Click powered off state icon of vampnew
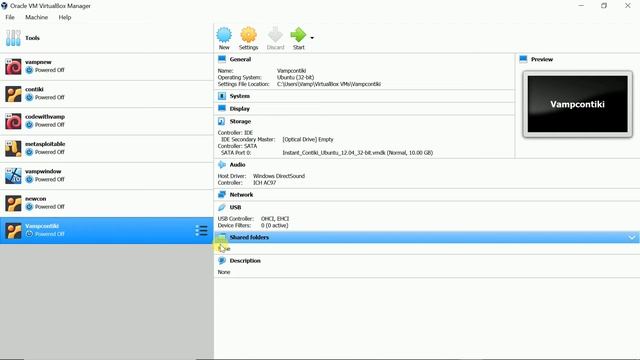 point(29,70)
